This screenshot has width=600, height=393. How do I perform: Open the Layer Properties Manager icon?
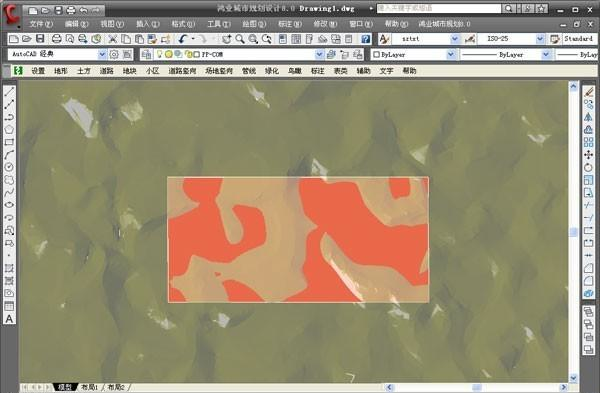pyautogui.click(x=146, y=54)
